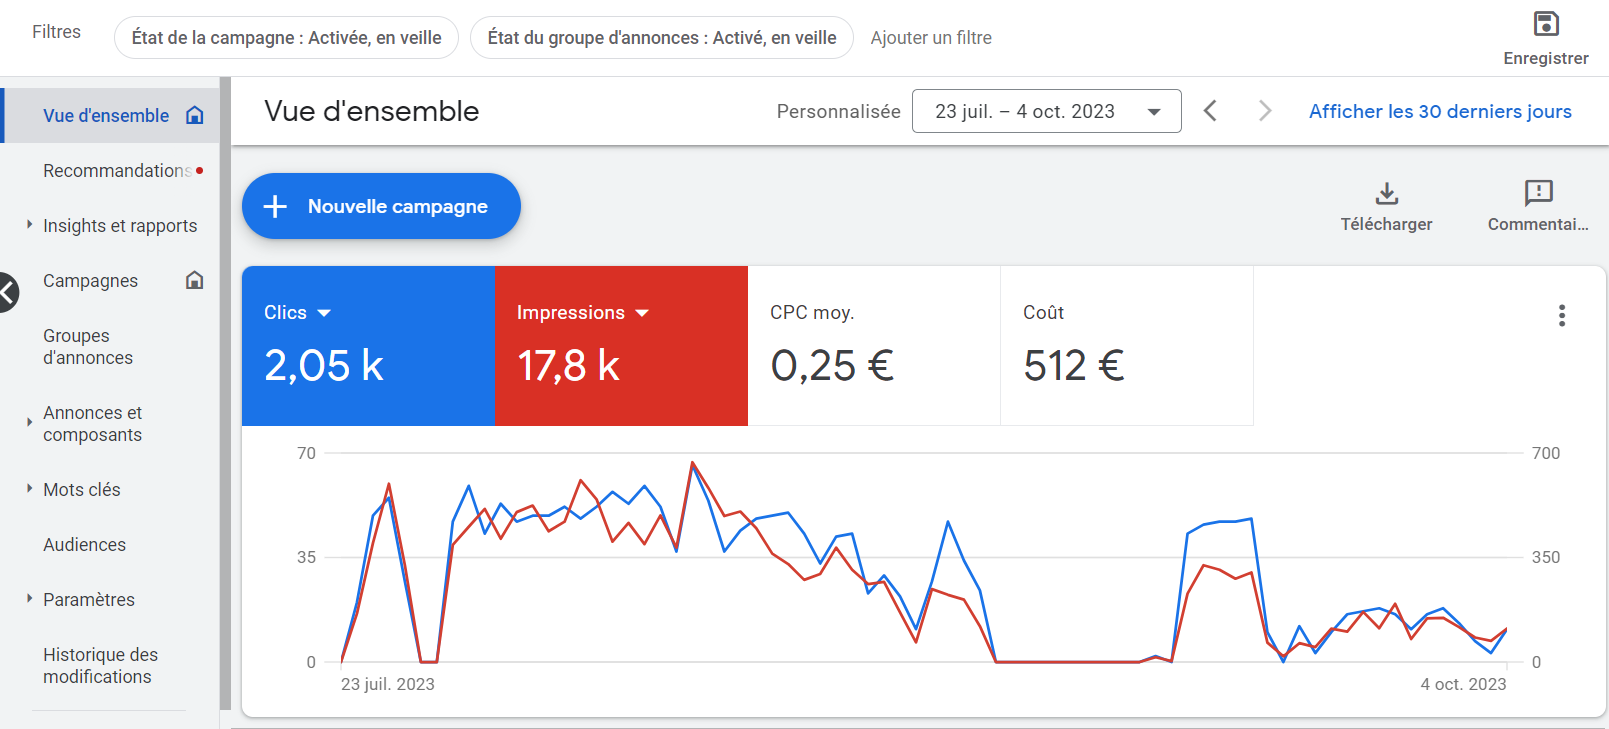This screenshot has height=729, width=1609.
Task: Open the Clics metric dropdown arrow
Action: click(x=324, y=313)
